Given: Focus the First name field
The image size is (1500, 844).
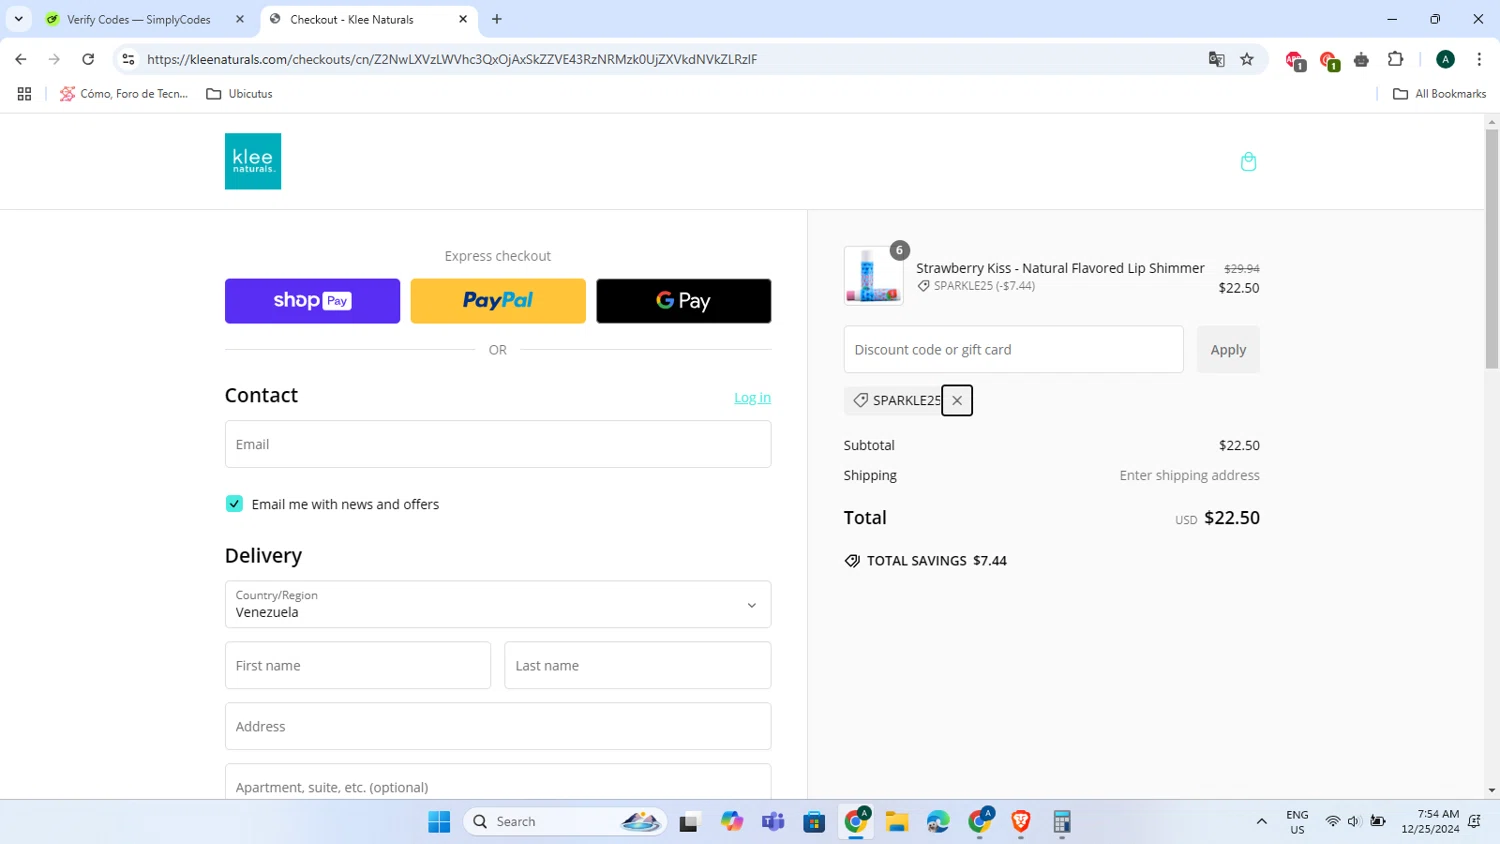Looking at the screenshot, I should 358,665.
